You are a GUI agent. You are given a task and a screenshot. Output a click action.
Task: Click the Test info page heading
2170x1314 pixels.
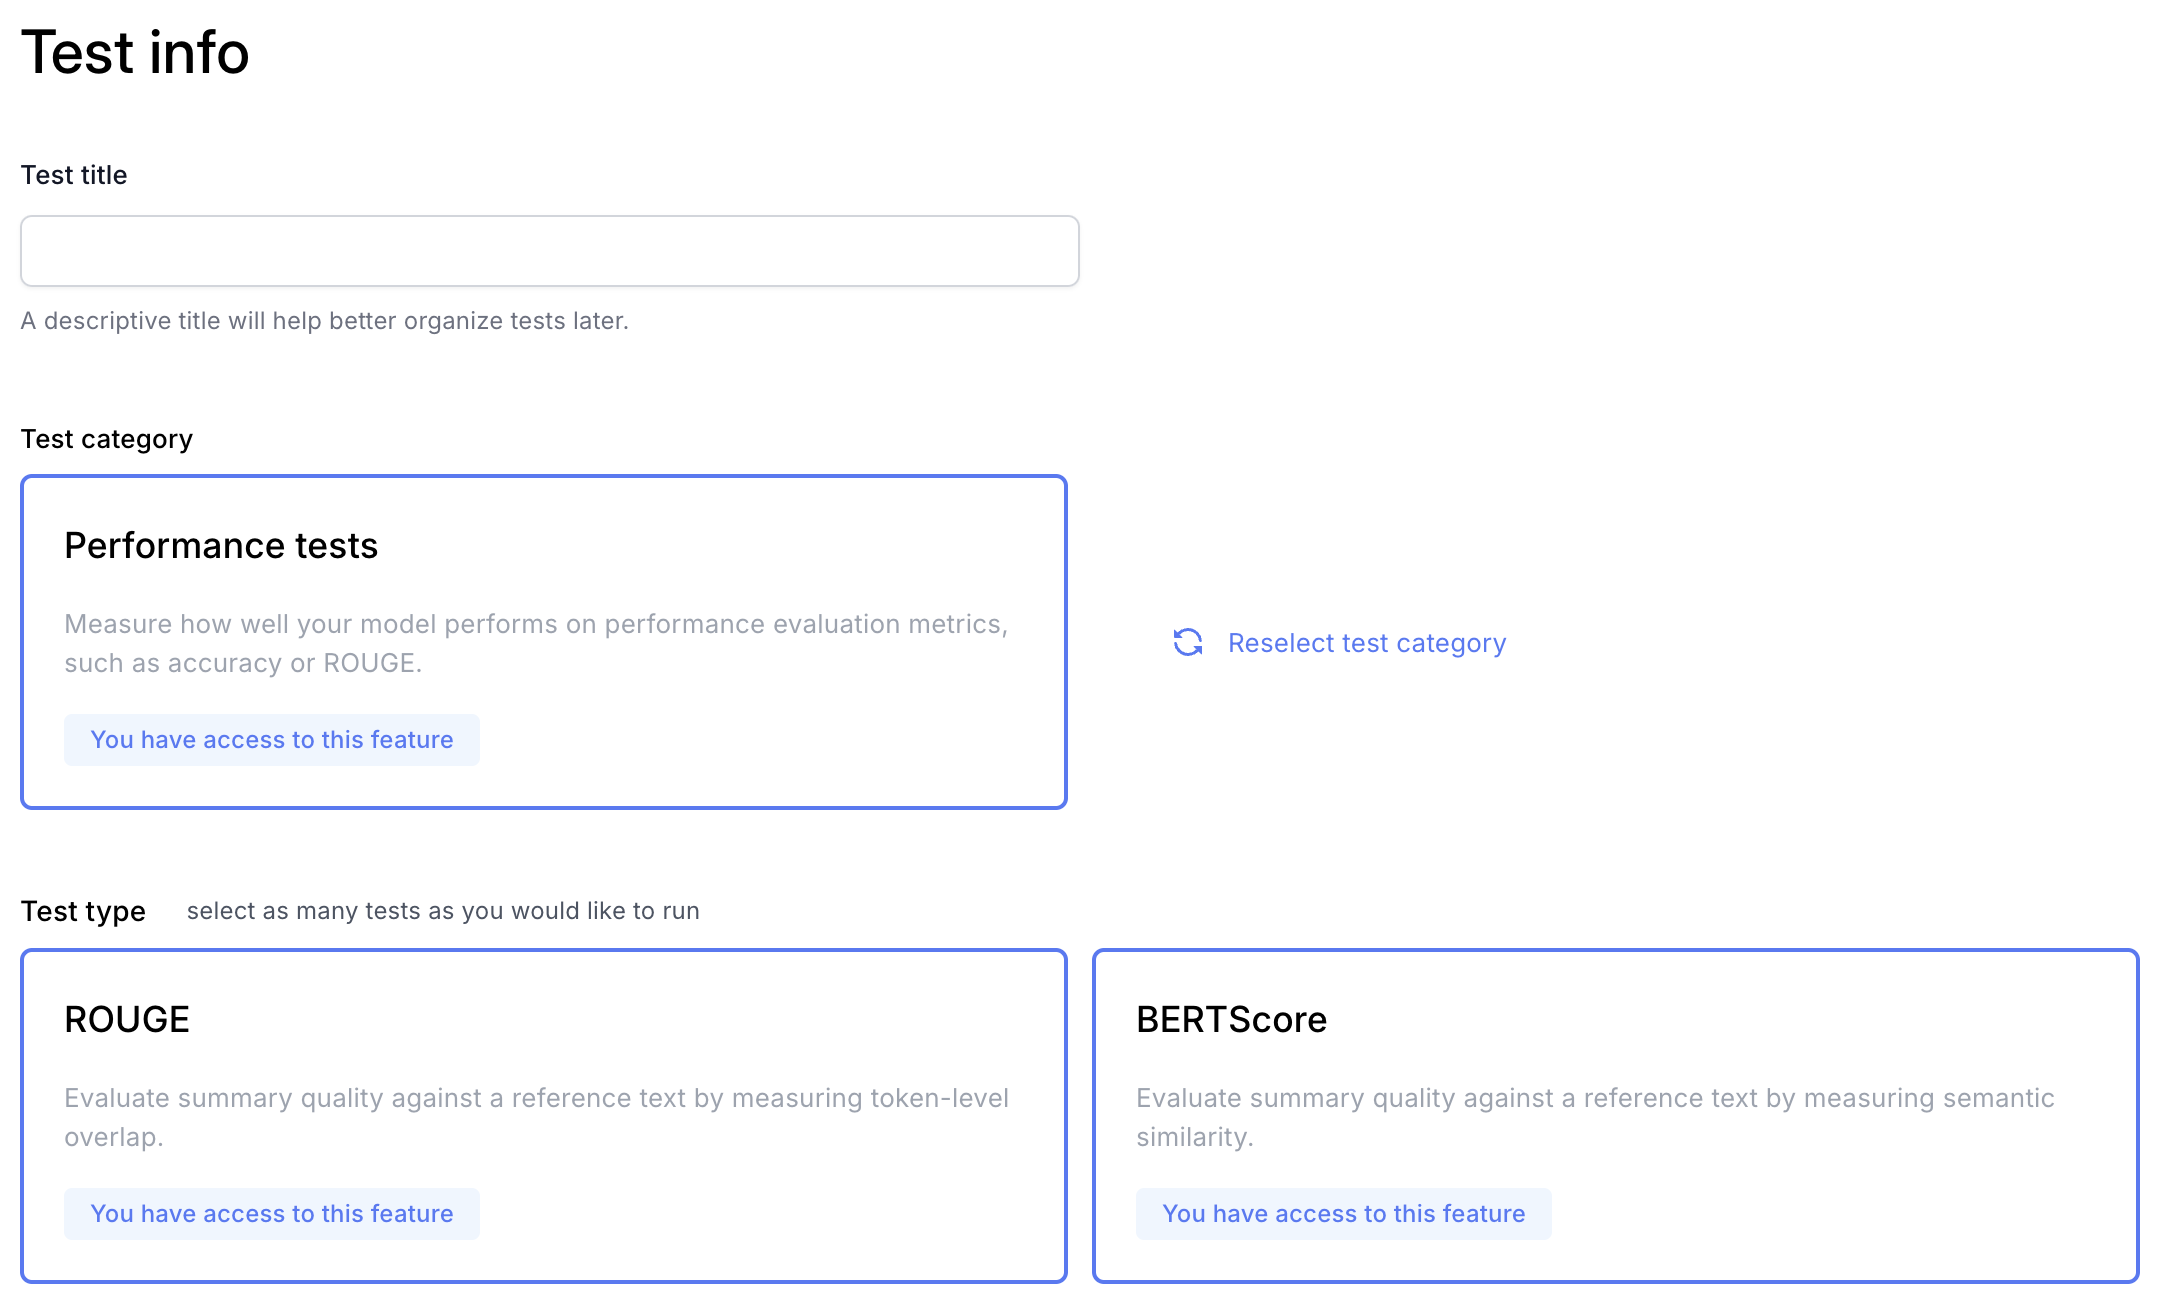point(135,52)
